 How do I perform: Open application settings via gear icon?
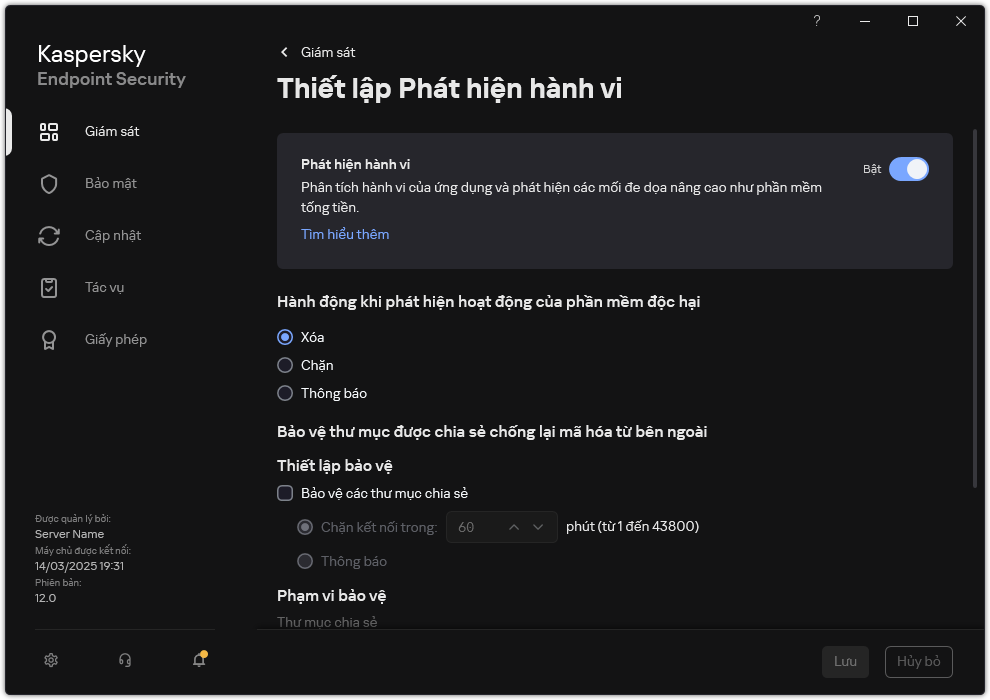(50, 660)
